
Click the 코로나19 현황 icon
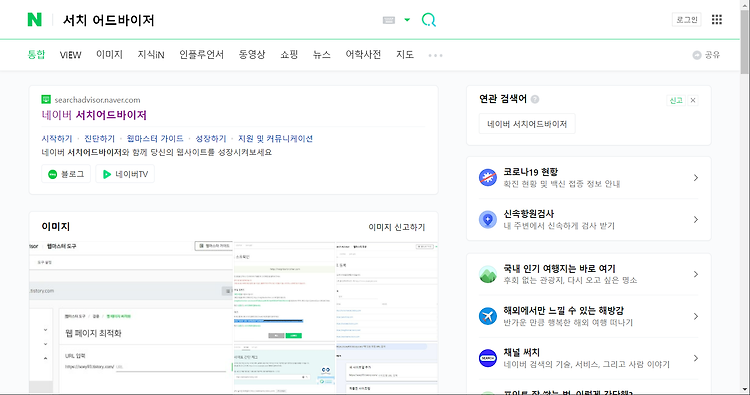(488, 177)
